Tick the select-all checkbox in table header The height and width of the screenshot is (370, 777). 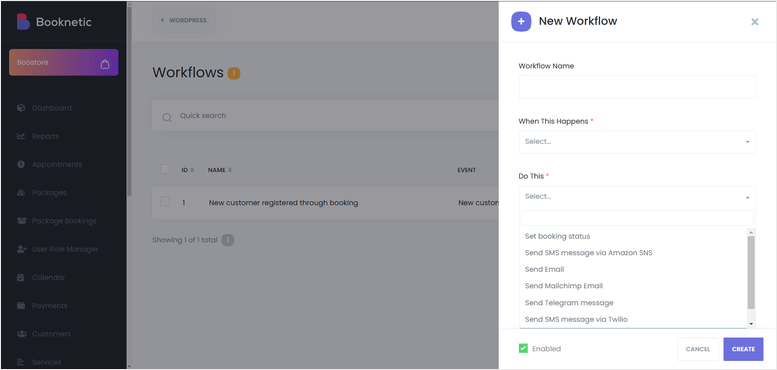click(166, 169)
